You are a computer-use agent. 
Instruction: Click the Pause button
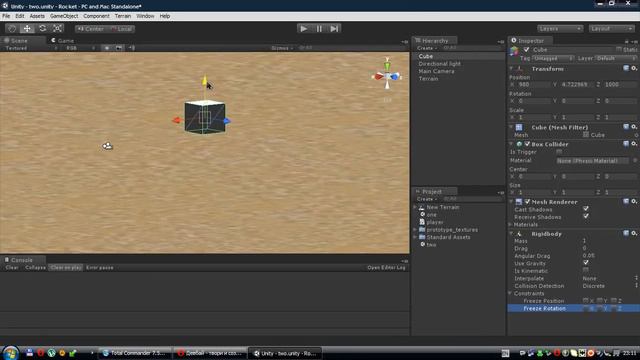(319, 29)
